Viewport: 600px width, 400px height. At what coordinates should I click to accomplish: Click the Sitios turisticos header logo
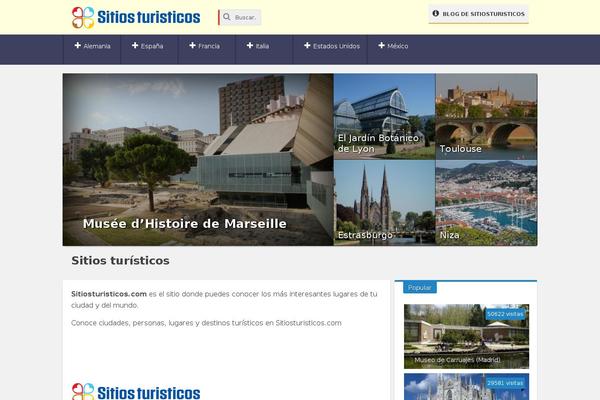[x=136, y=17]
